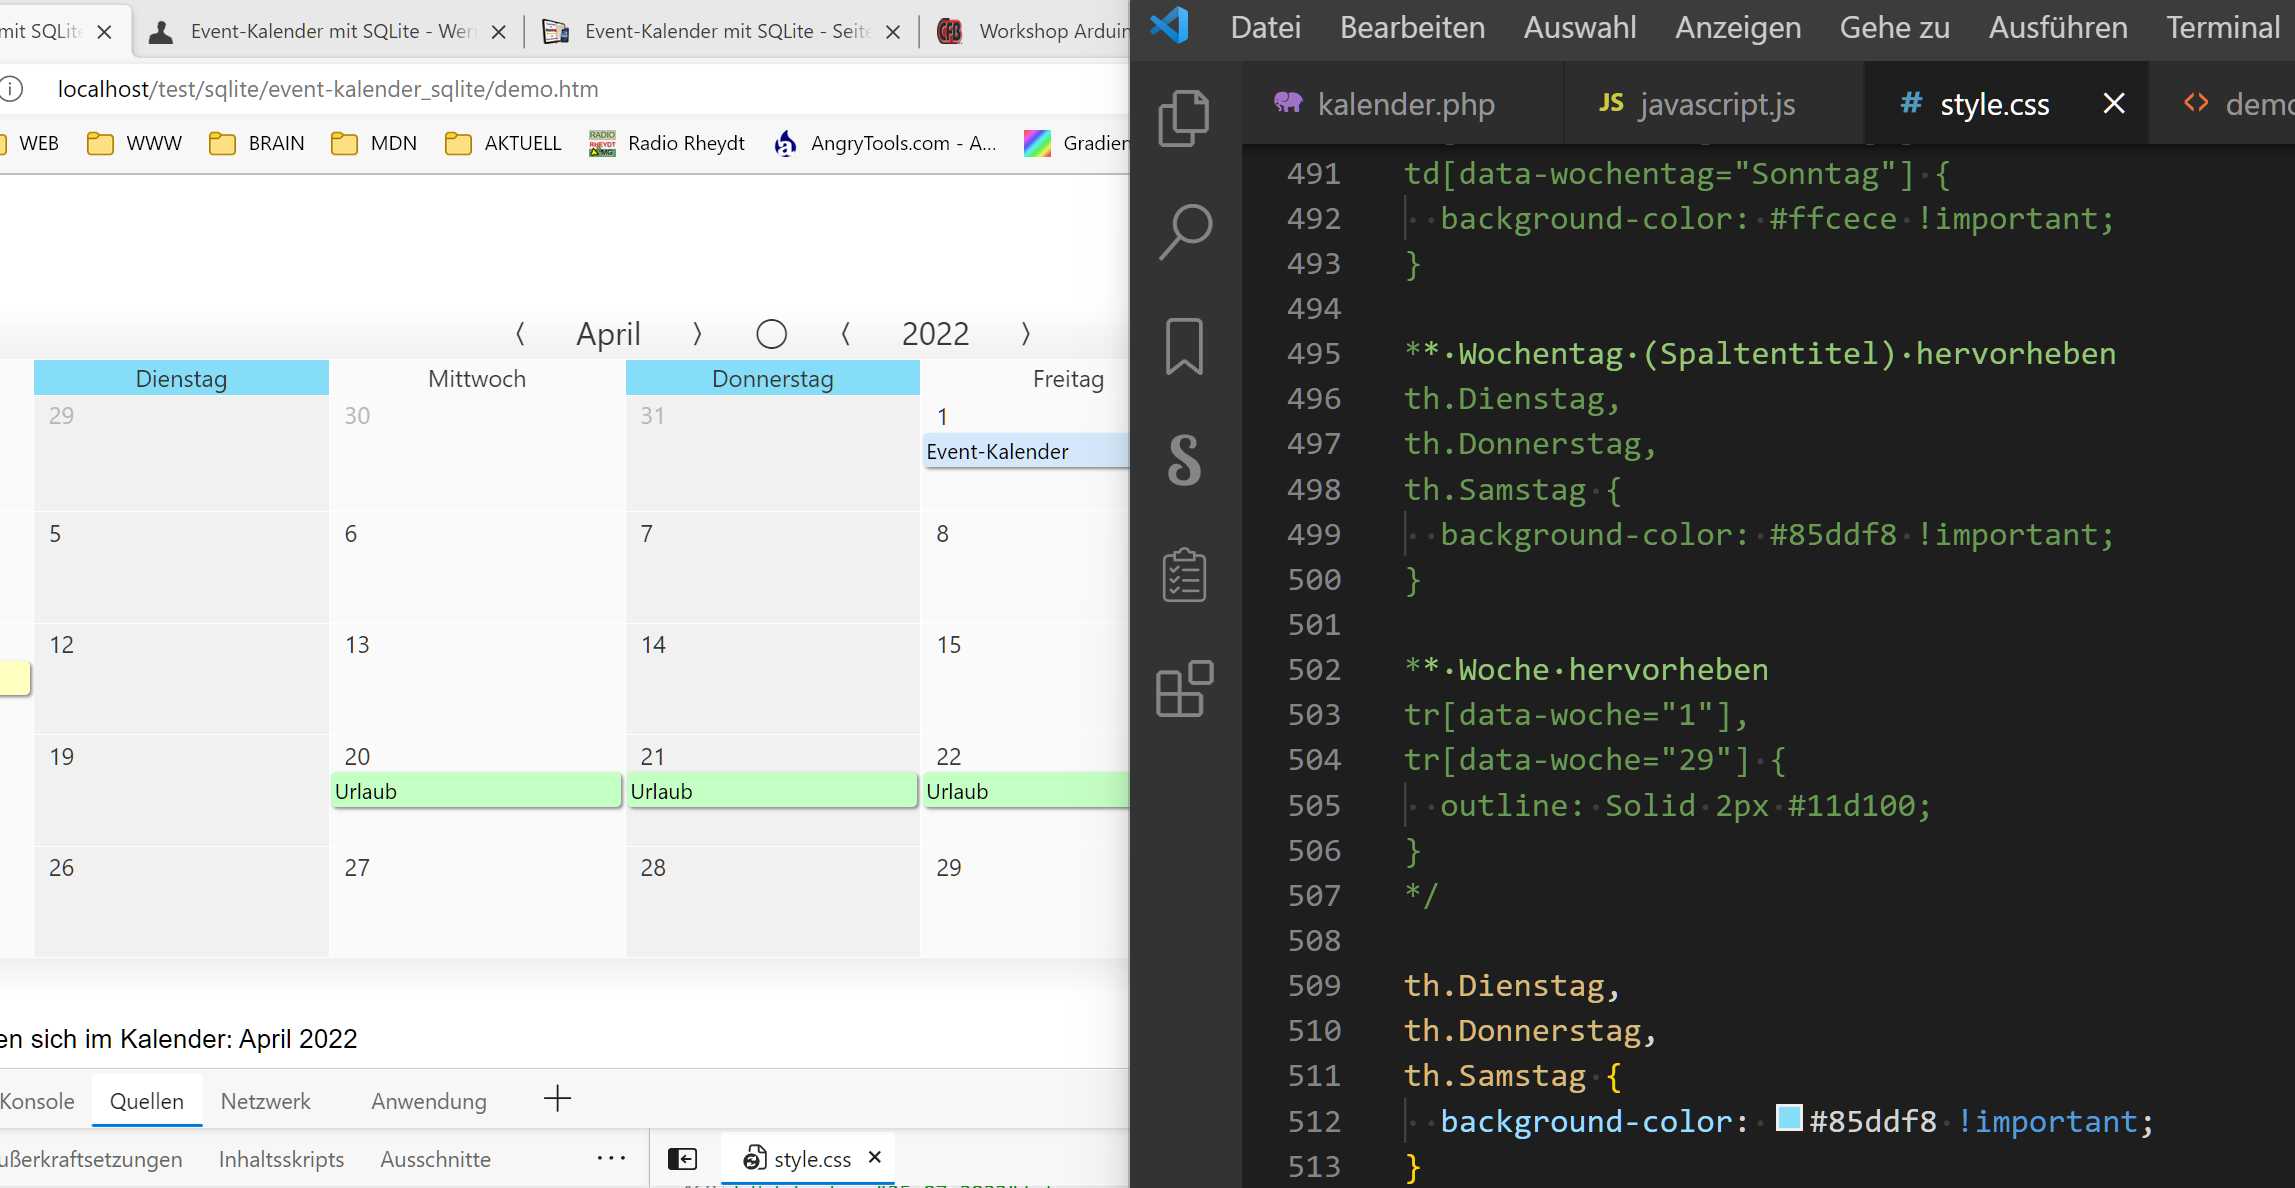Click the S-shaped extension icon in activity bar
Image resolution: width=2295 pixels, height=1188 pixels.
pyautogui.click(x=1184, y=460)
